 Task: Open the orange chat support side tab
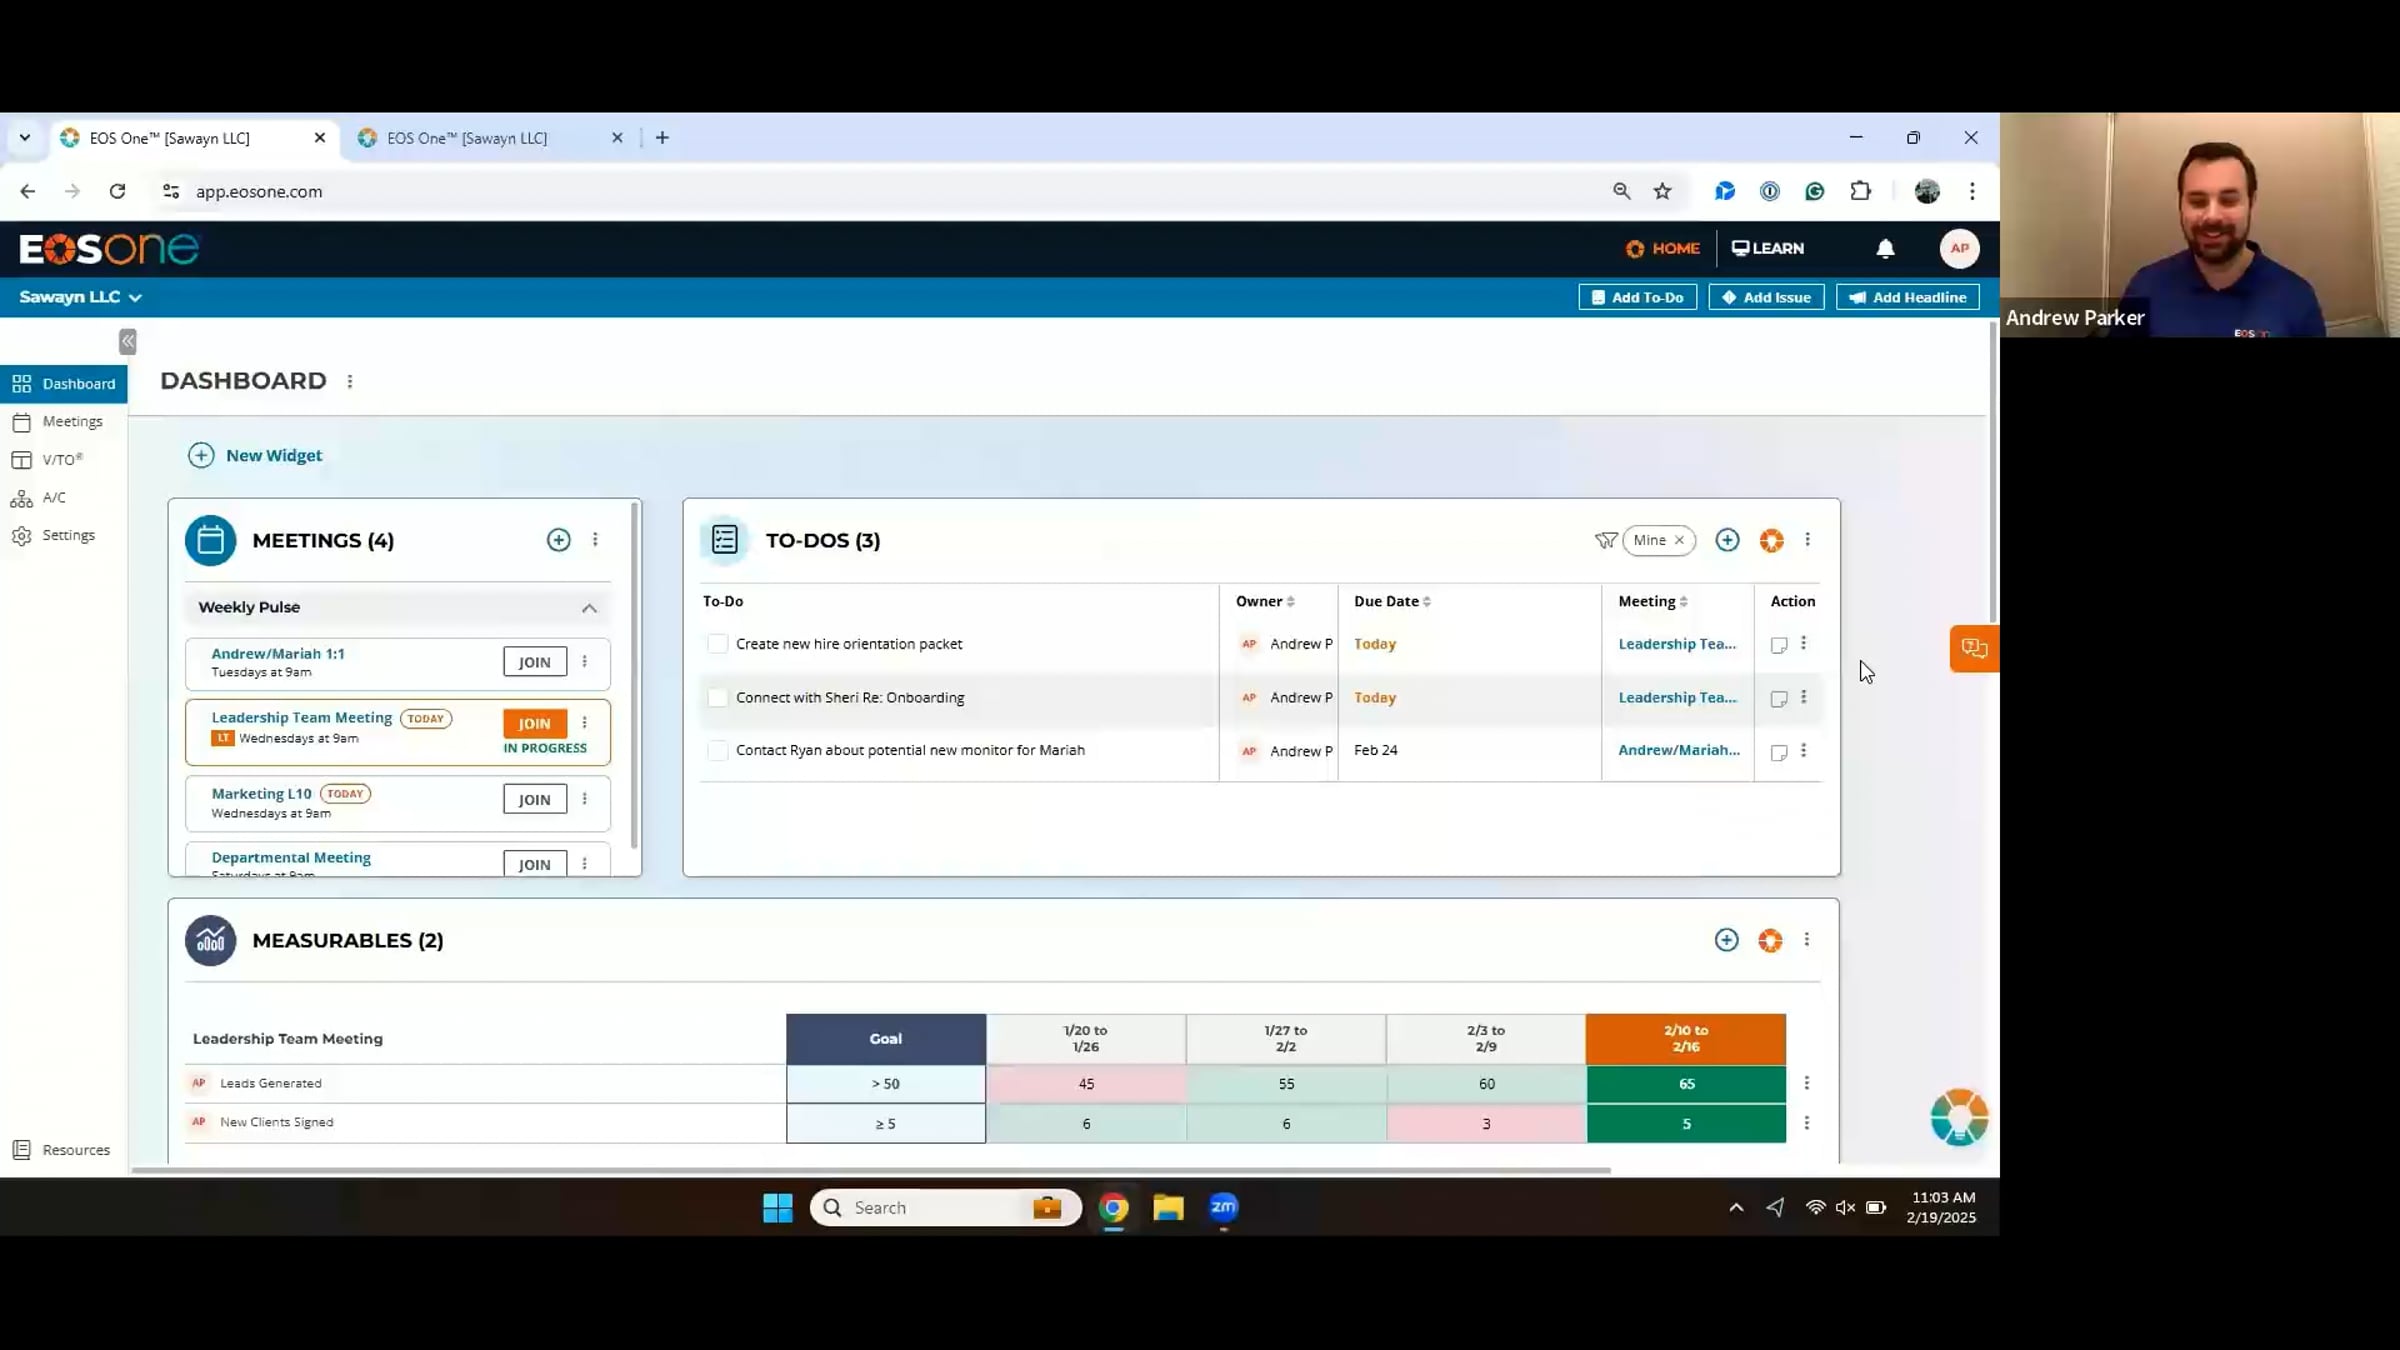[x=1974, y=648]
